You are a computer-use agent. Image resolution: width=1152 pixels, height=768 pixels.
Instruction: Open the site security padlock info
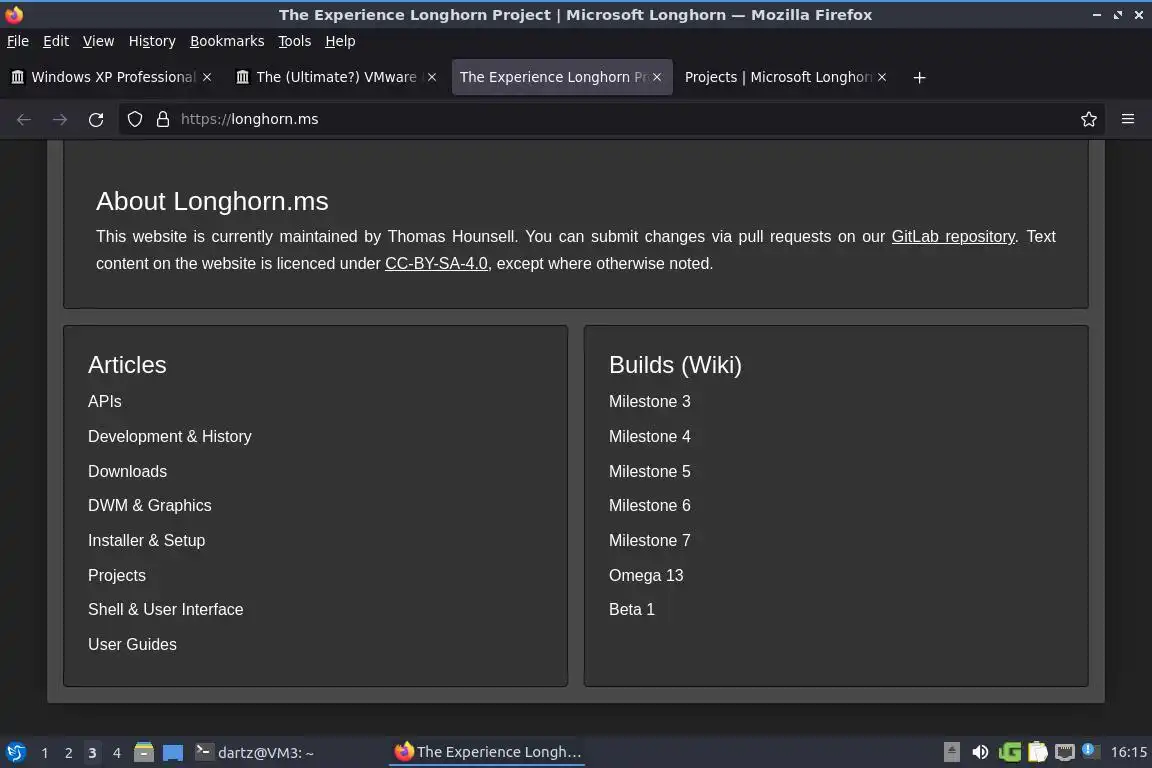click(163, 119)
